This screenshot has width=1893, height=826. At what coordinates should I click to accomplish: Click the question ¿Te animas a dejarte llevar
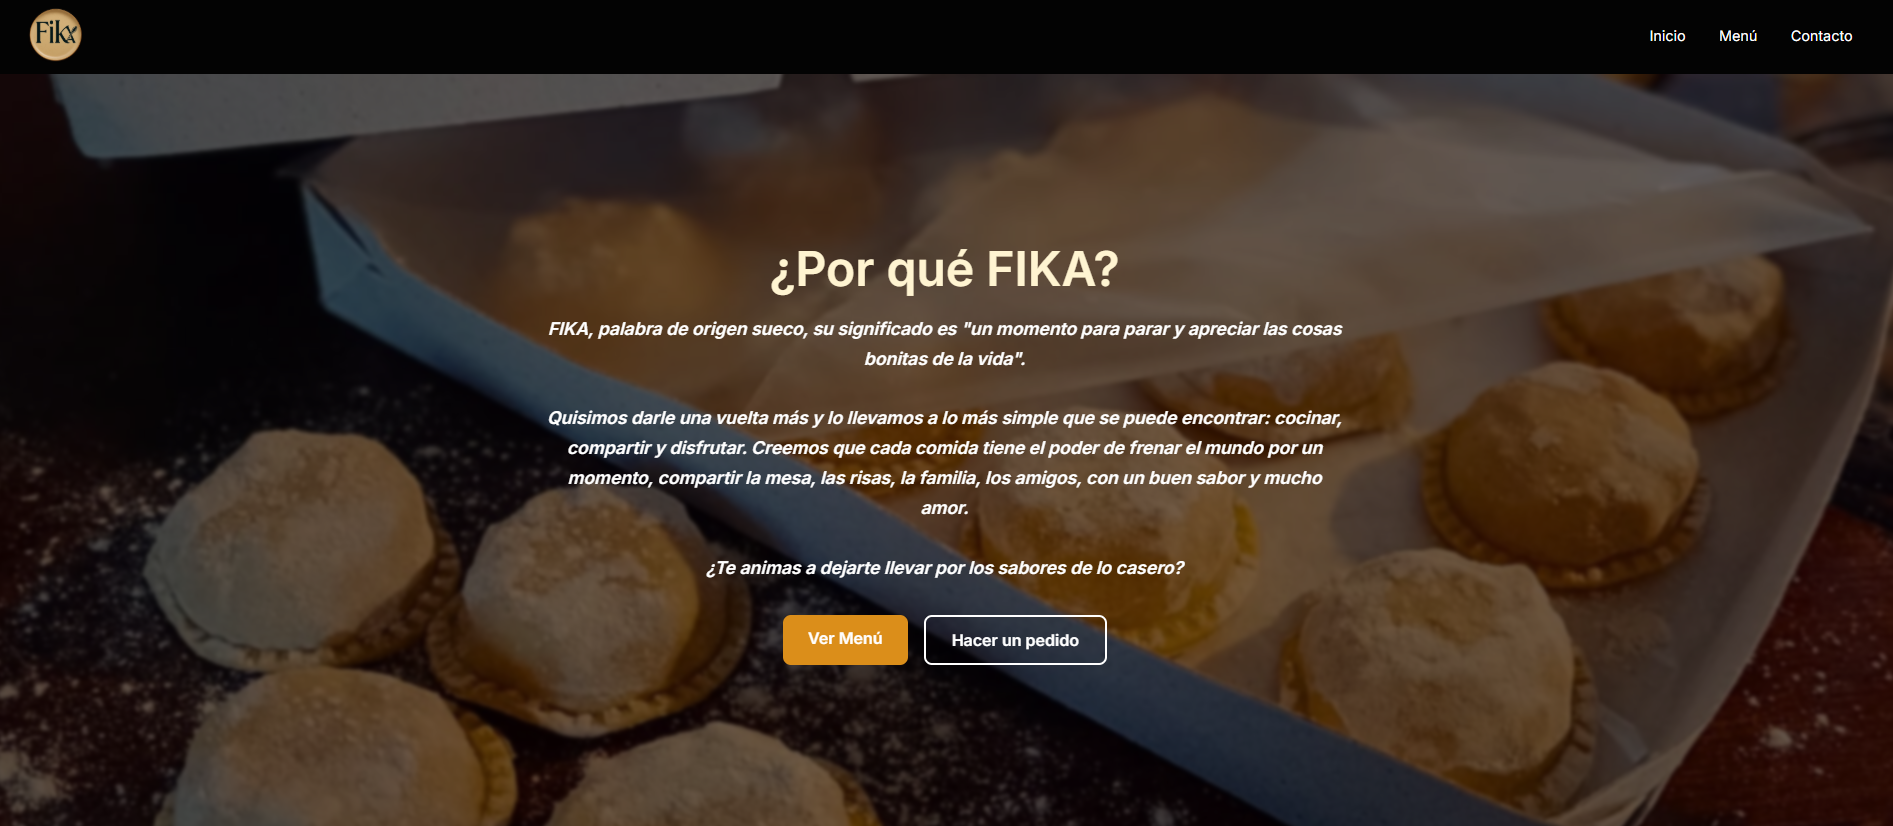point(945,568)
